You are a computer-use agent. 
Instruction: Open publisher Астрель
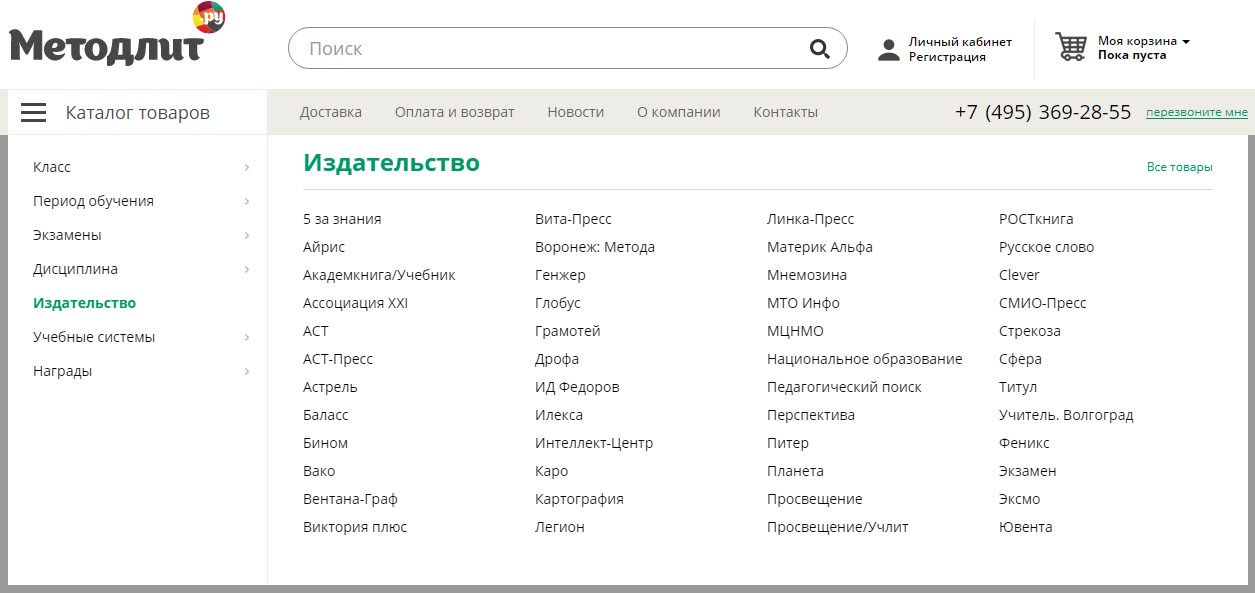[330, 387]
